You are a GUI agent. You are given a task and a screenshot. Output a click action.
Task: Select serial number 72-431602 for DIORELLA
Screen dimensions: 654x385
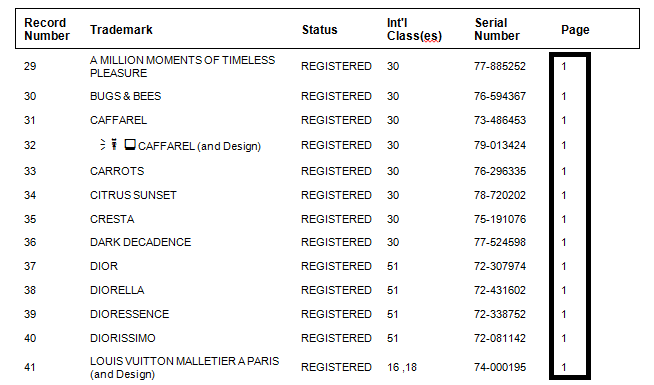click(x=500, y=290)
